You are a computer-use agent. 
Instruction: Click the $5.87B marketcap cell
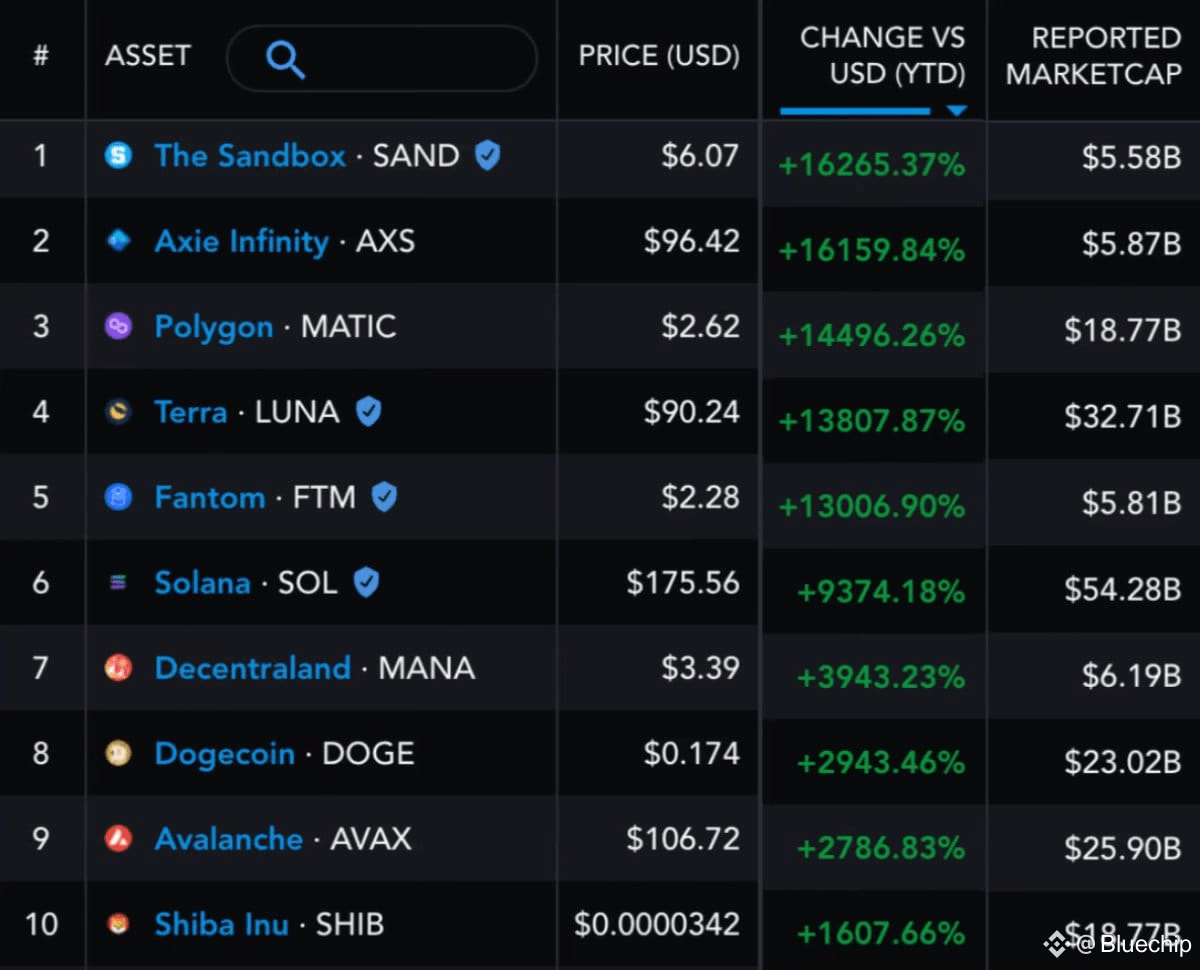[1131, 243]
